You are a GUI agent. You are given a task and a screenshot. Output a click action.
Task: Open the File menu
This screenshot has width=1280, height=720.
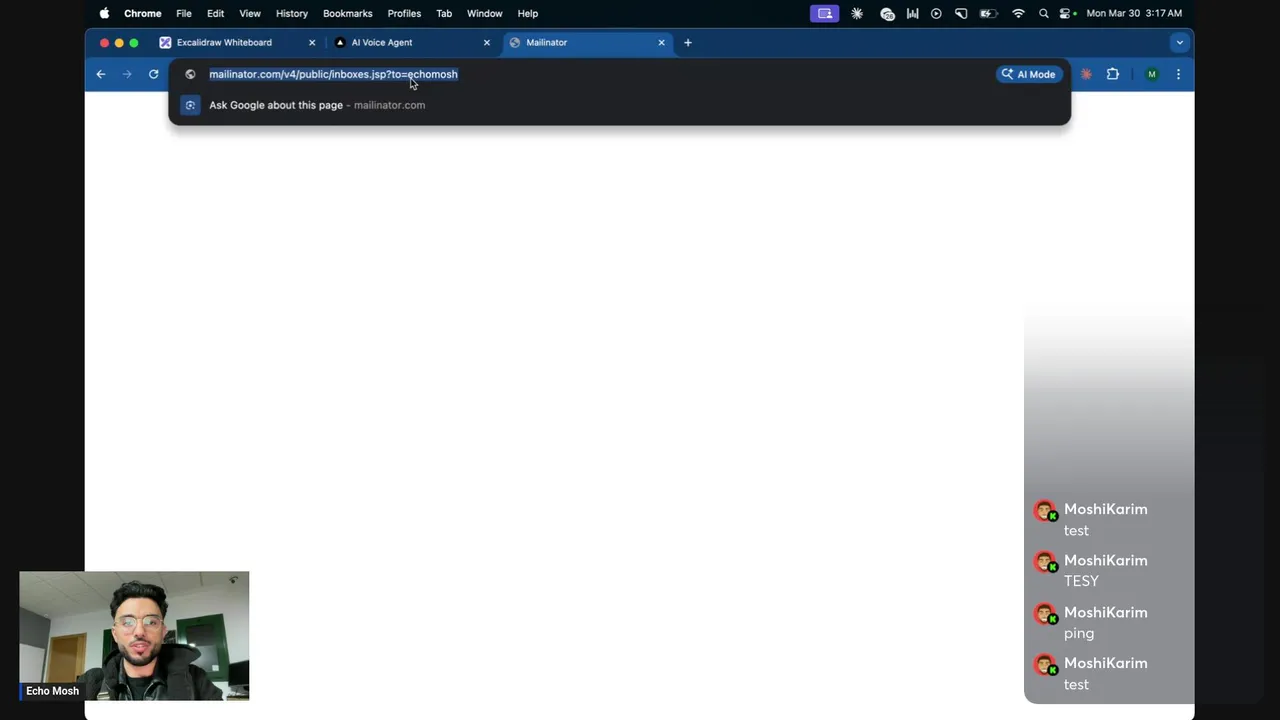[x=184, y=13]
